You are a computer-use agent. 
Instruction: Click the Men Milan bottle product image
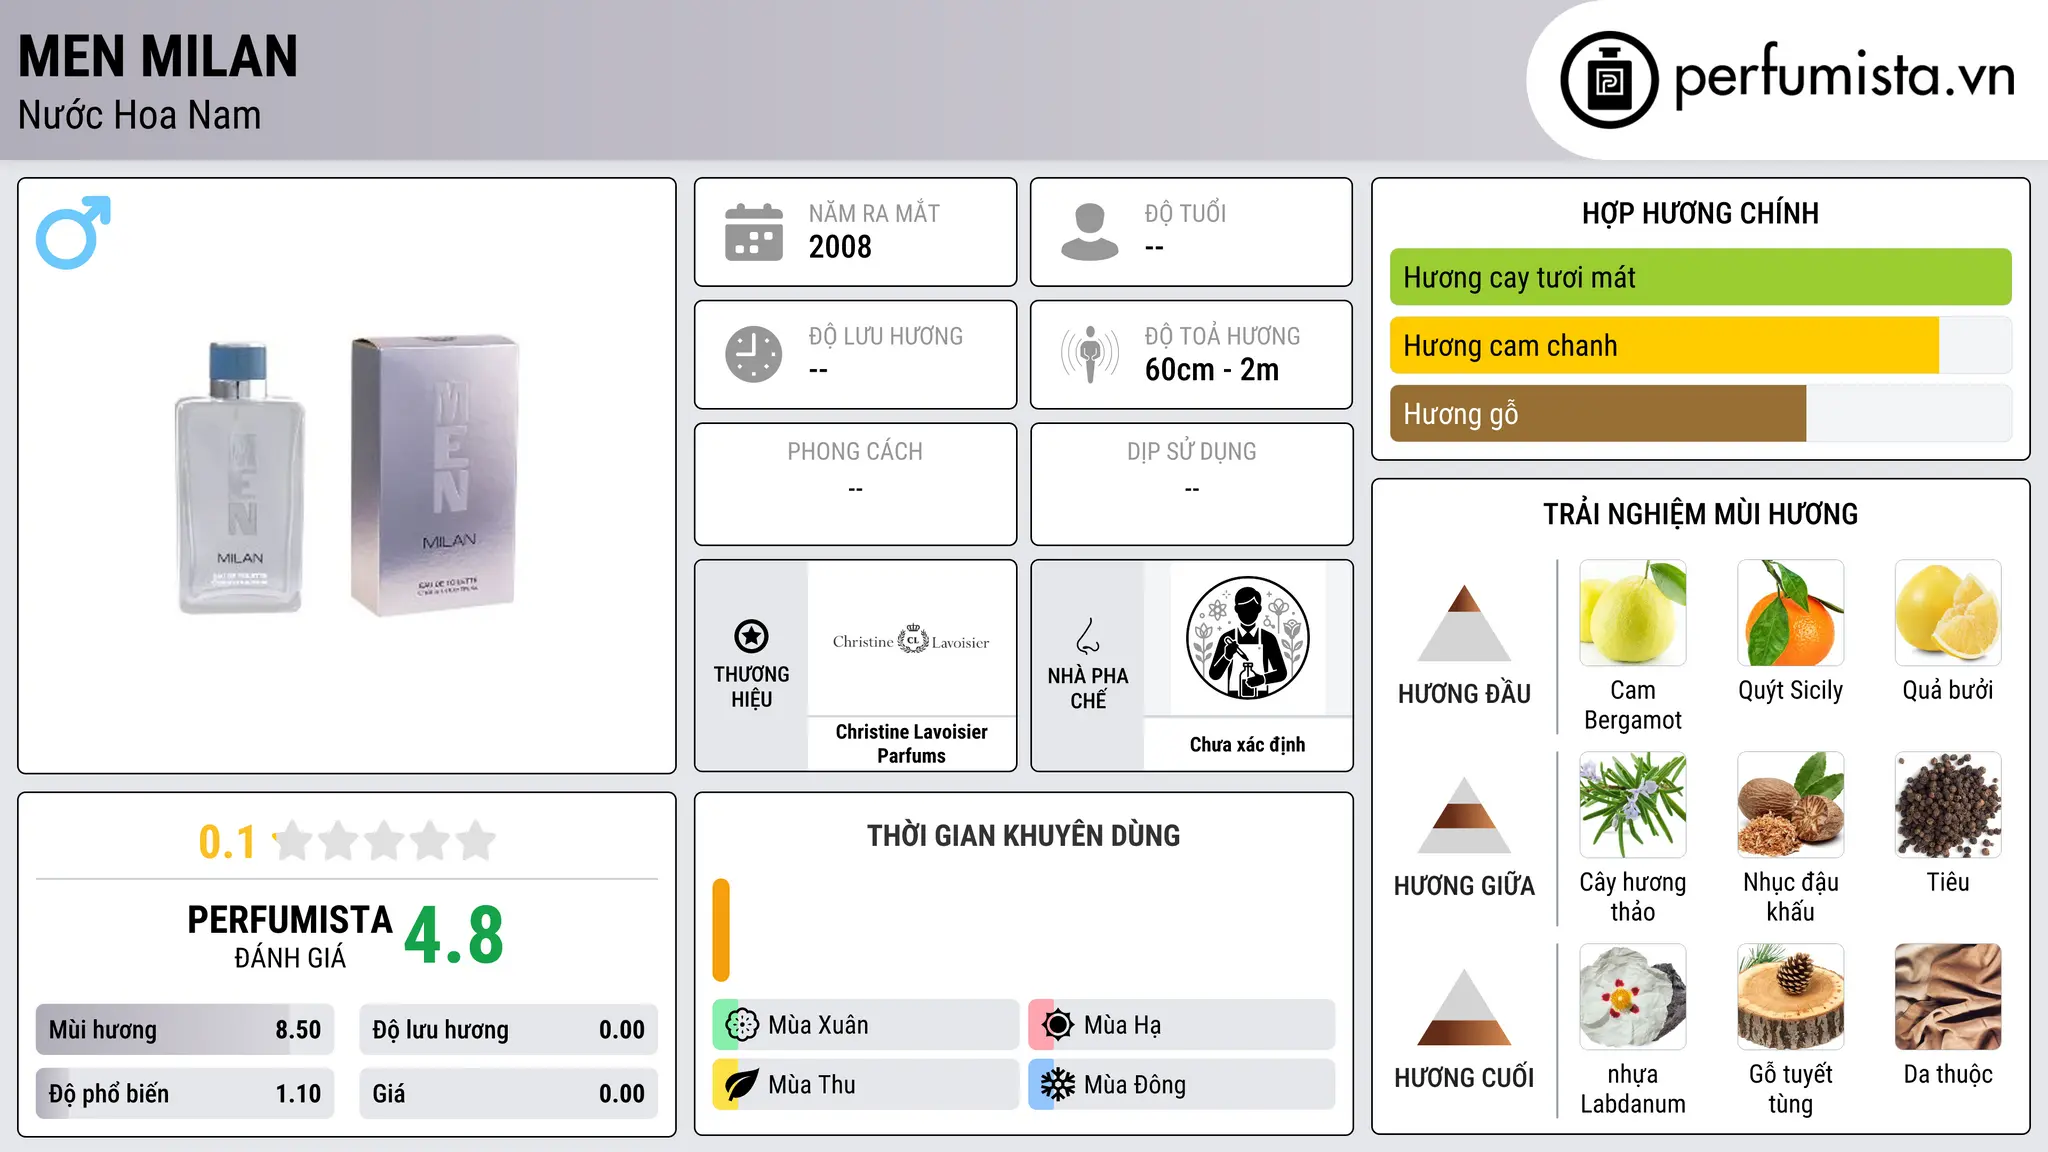[240, 477]
